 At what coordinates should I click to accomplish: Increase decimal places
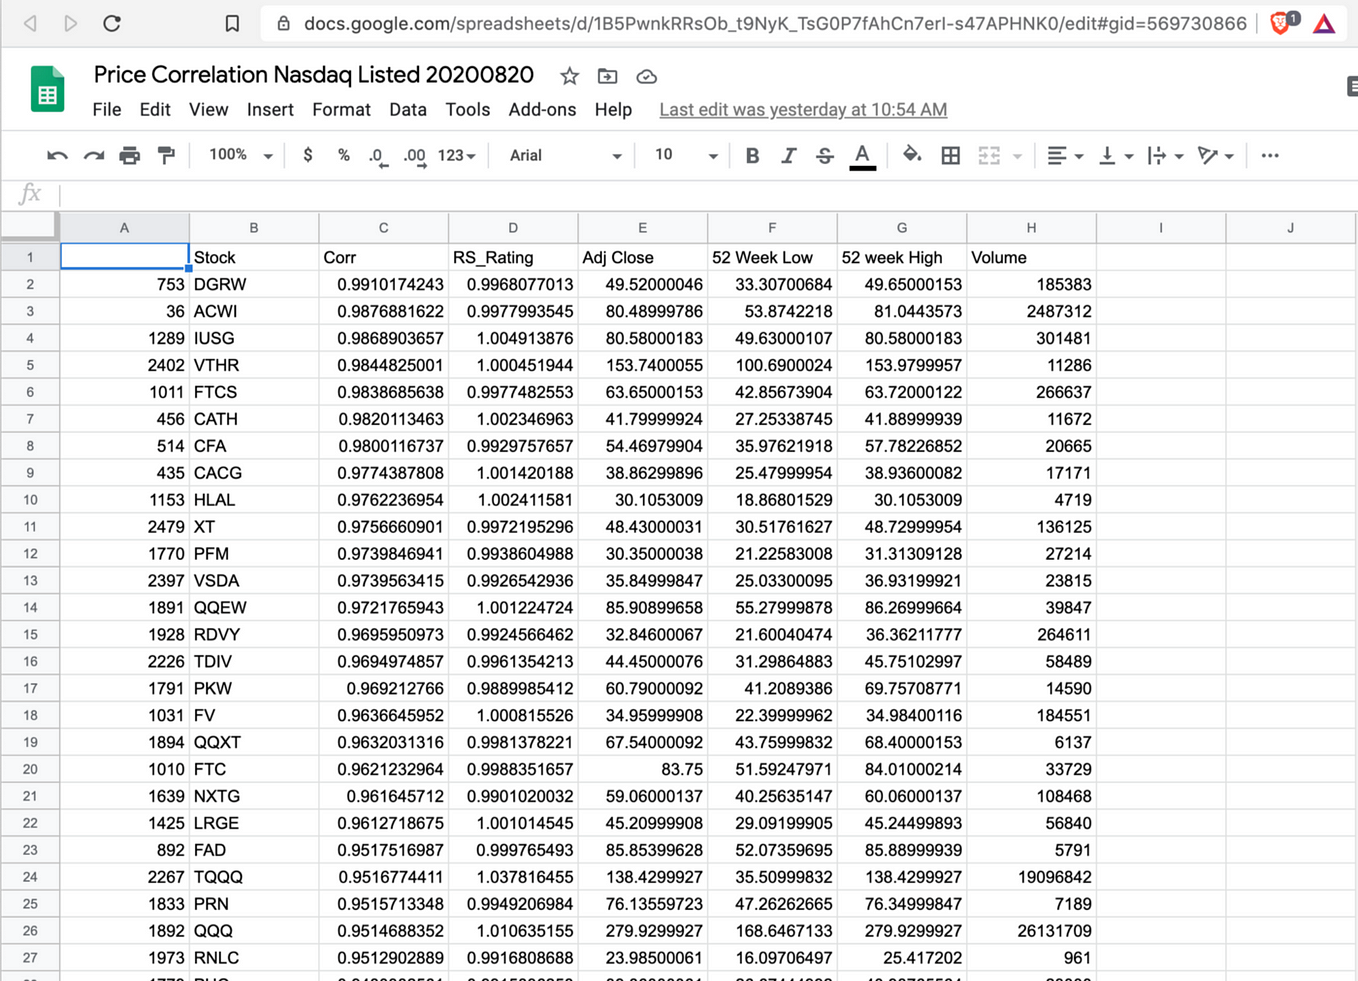click(414, 156)
